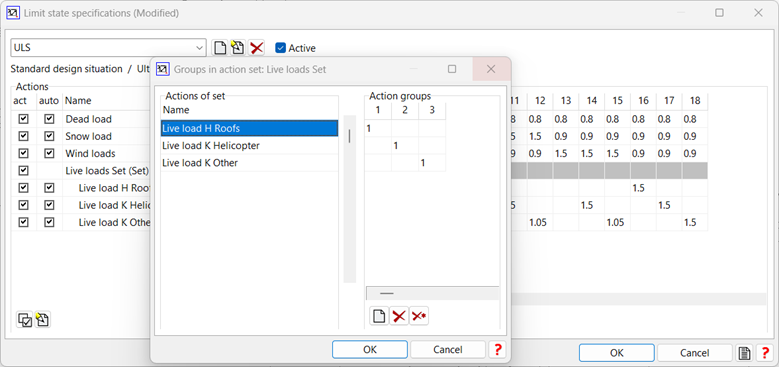Click Wind loads factor 1.5 in column 13
Image resolution: width=779 pixels, height=367 pixels.
[566, 153]
